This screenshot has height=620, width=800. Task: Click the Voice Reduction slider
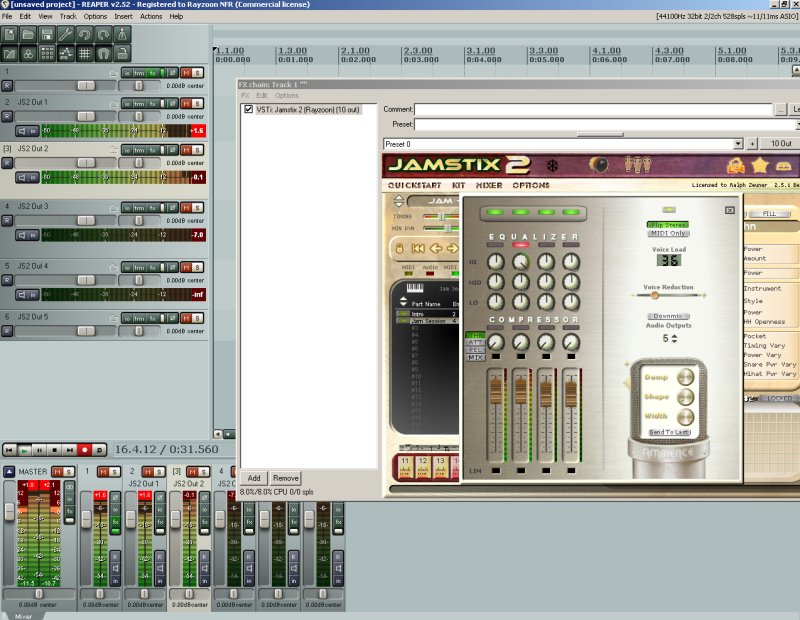(668, 294)
